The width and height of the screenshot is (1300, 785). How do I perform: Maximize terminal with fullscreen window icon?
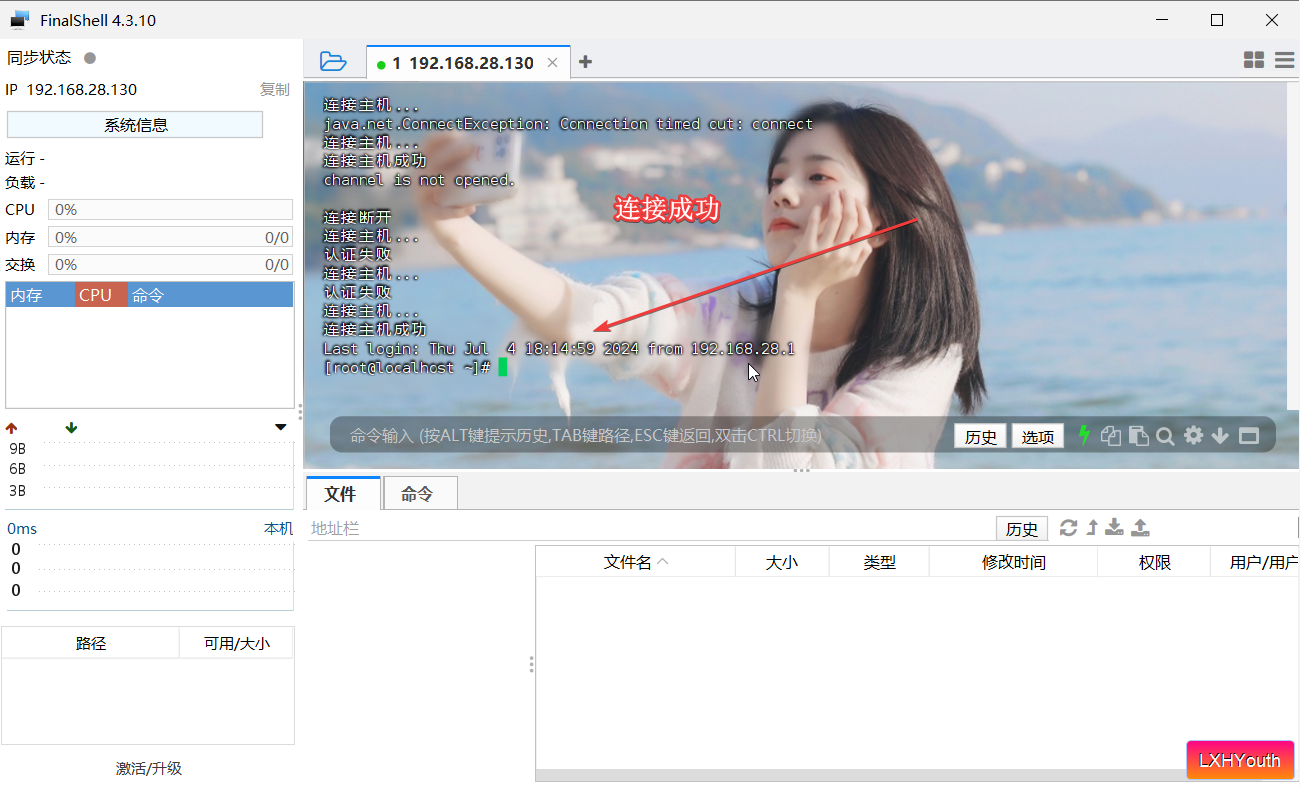point(1248,436)
